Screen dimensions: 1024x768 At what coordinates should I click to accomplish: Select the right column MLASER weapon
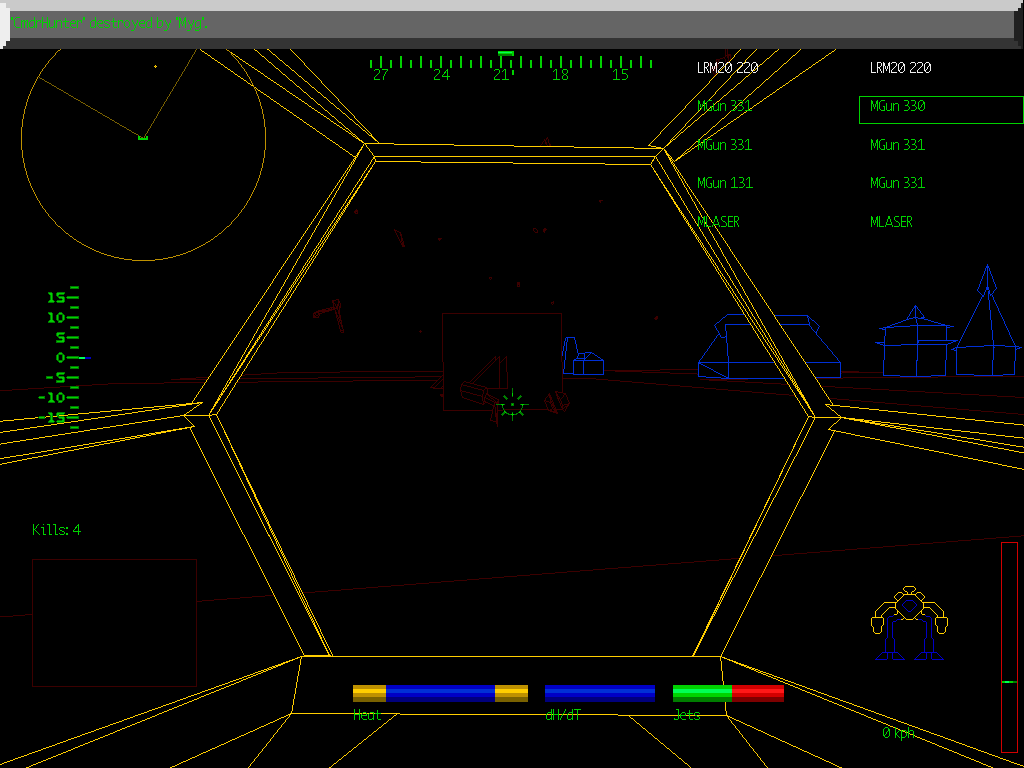[891, 222]
